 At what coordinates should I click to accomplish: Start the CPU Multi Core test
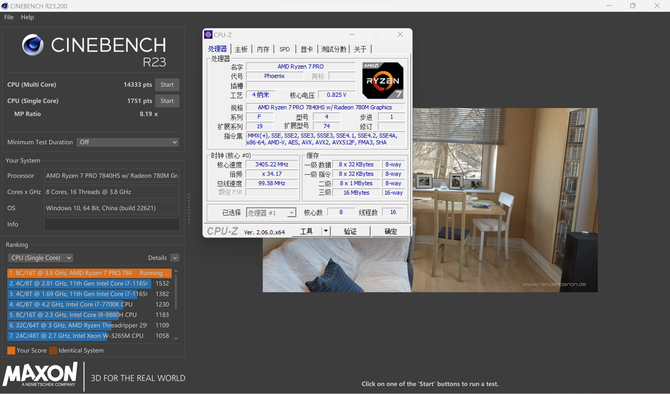point(167,85)
